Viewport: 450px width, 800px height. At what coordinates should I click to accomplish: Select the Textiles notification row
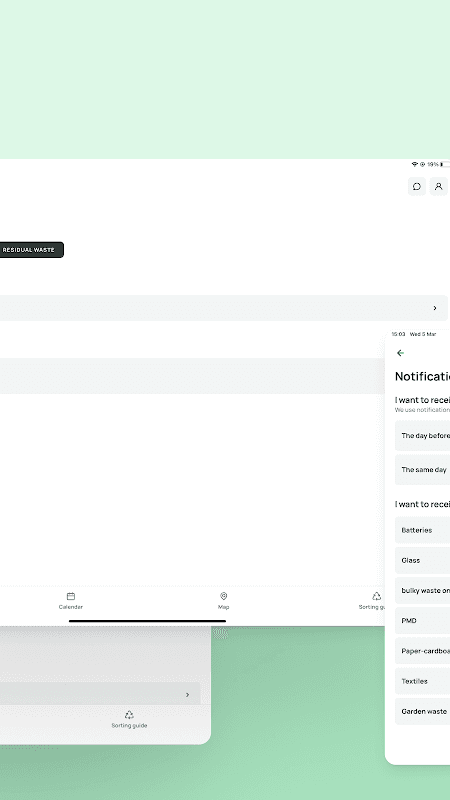(422, 681)
